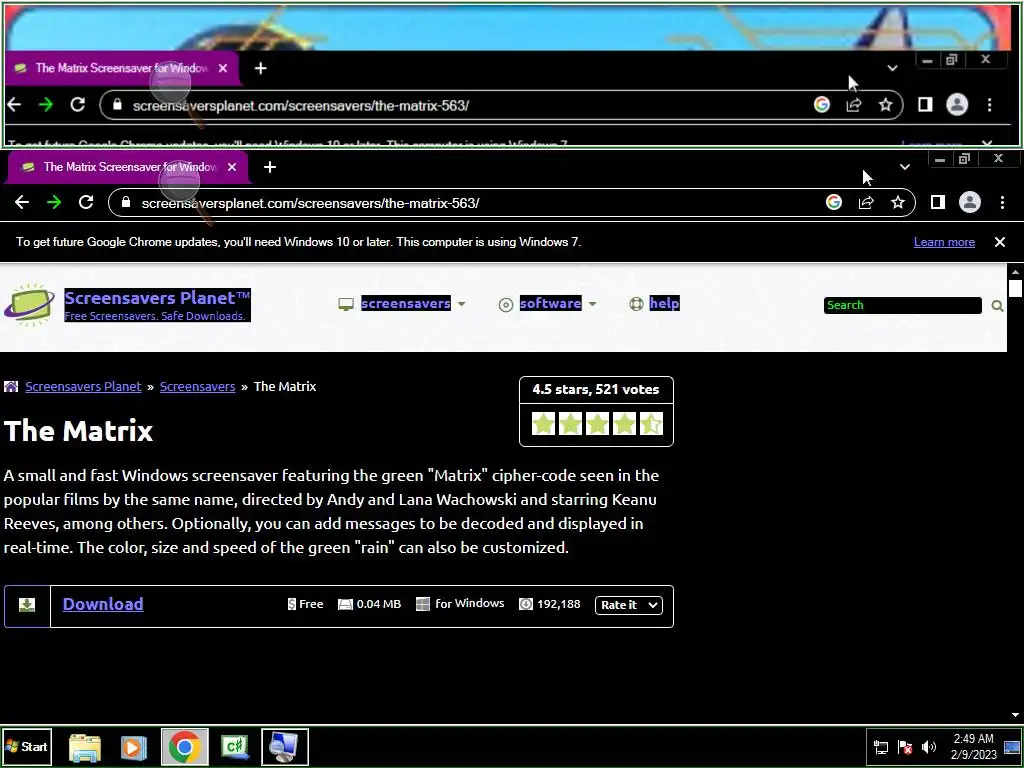The image size is (1024, 768).
Task: Click address bar URL in front window
Action: point(310,203)
